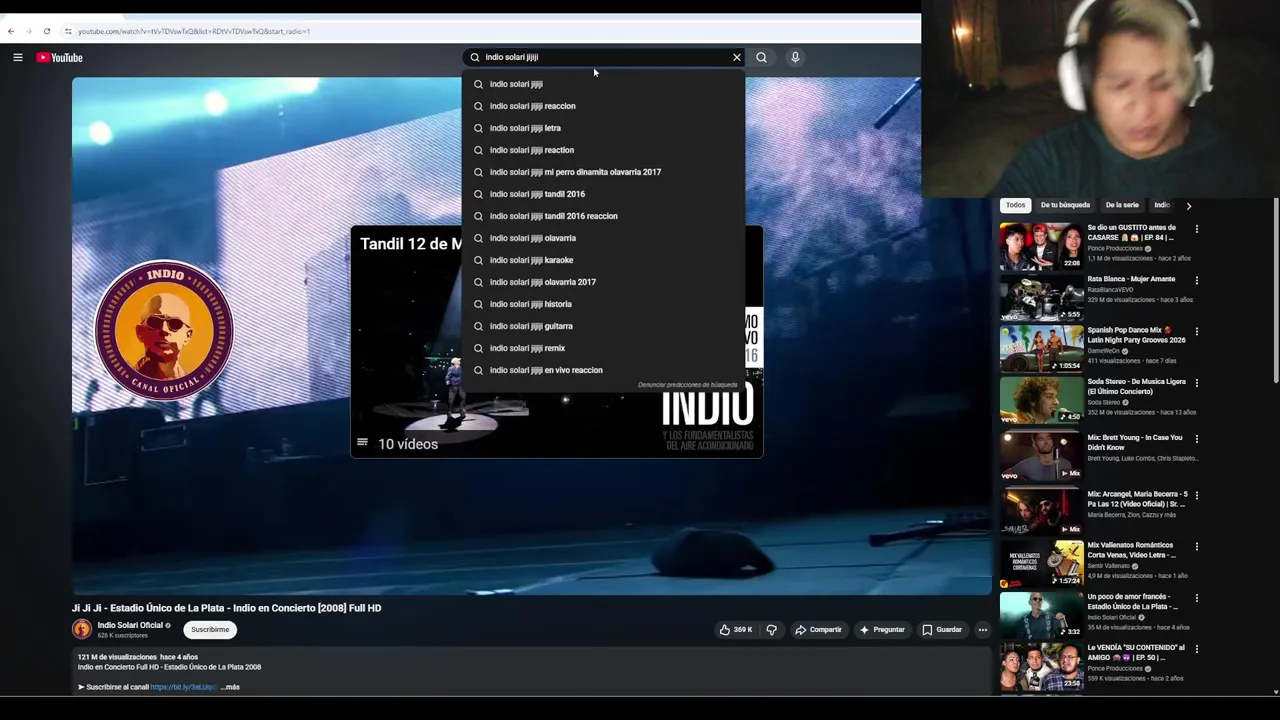Open 'Spanish Pop Dance Mix' video thumbnail

pyautogui.click(x=1041, y=348)
